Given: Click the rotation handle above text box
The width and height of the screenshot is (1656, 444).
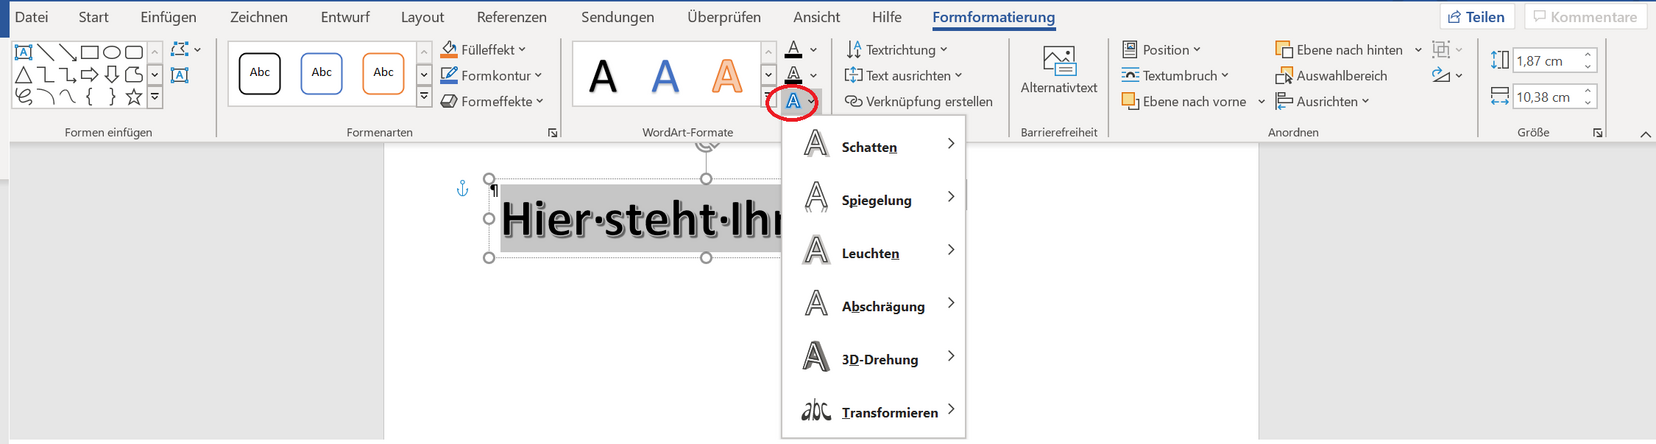Looking at the screenshot, I should tap(707, 144).
